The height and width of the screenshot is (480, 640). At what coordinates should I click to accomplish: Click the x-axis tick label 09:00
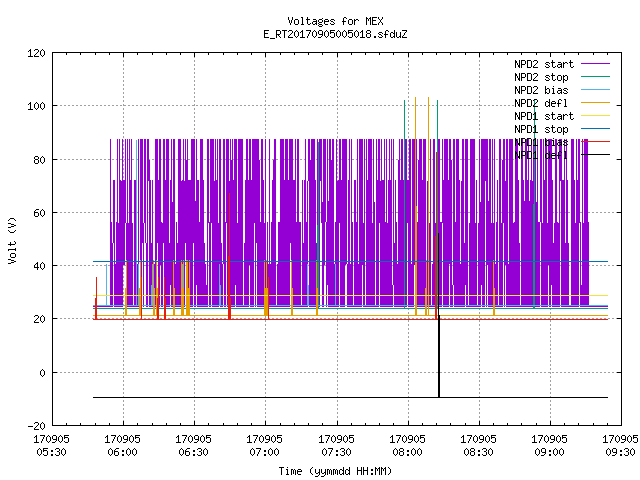[549, 453]
